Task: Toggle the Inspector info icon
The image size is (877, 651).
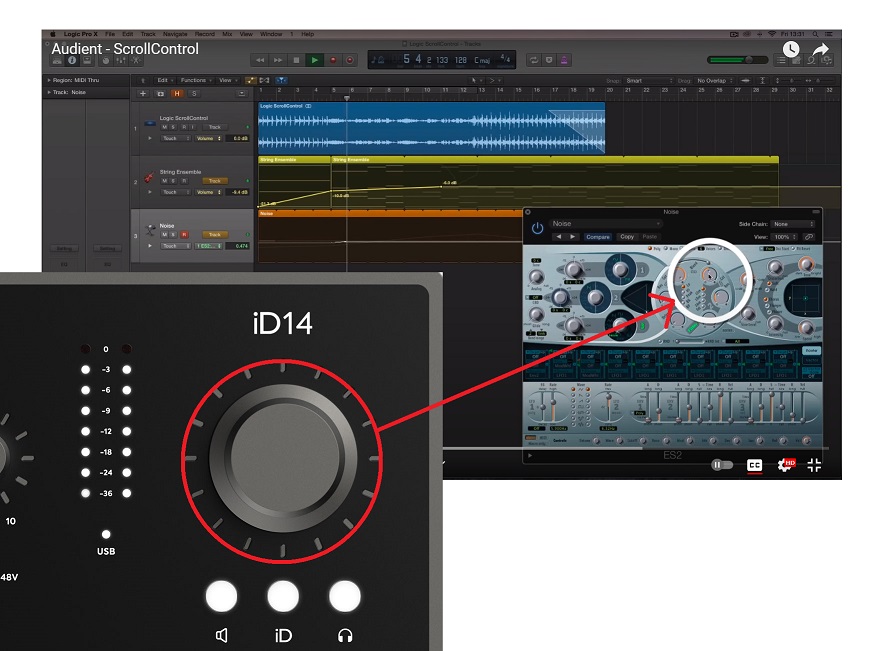Action: (72, 60)
